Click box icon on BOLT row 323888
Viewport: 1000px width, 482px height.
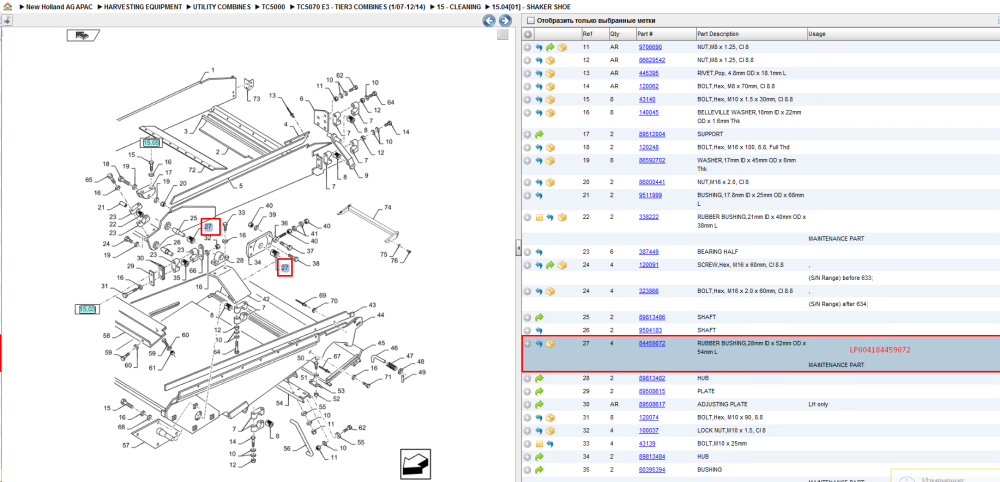(x=550, y=291)
